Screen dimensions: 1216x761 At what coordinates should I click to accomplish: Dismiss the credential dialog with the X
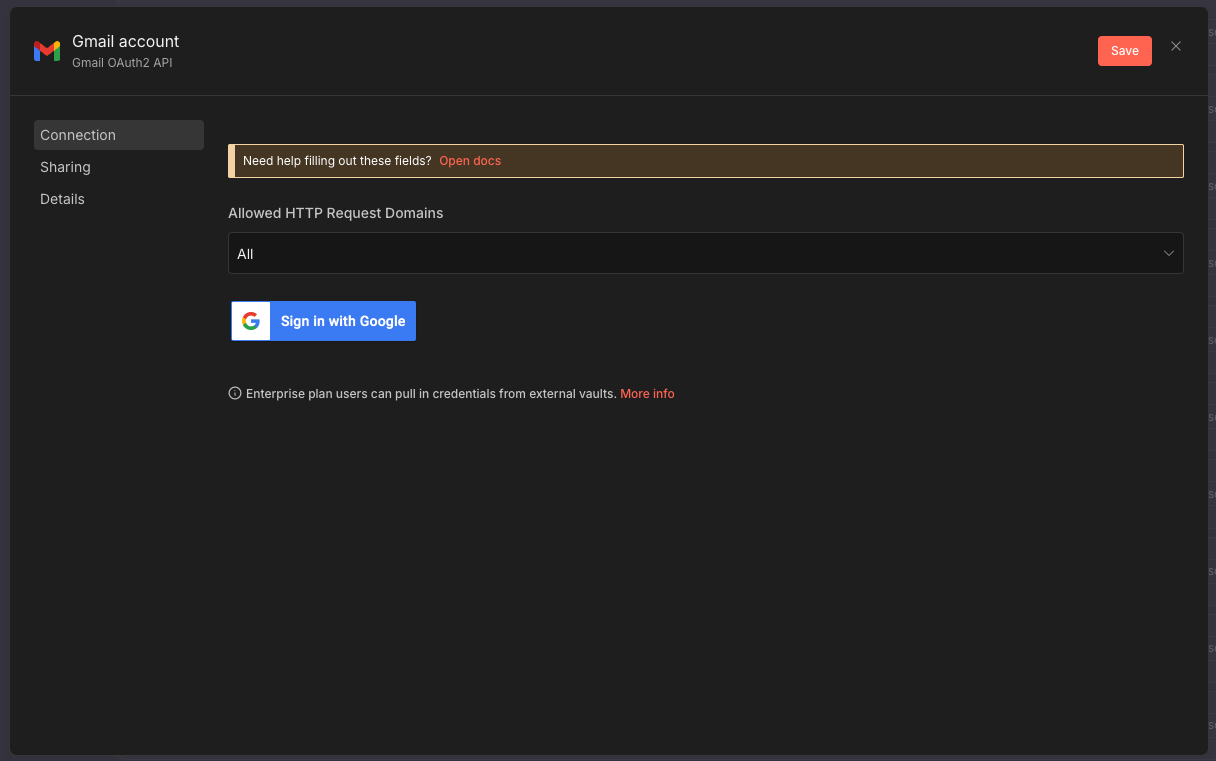pos(1176,46)
